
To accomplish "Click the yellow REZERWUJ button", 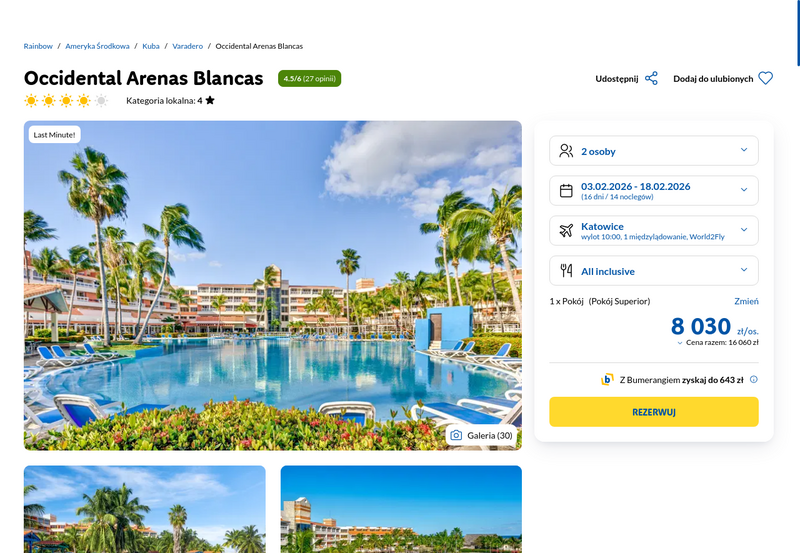I will [x=654, y=412].
